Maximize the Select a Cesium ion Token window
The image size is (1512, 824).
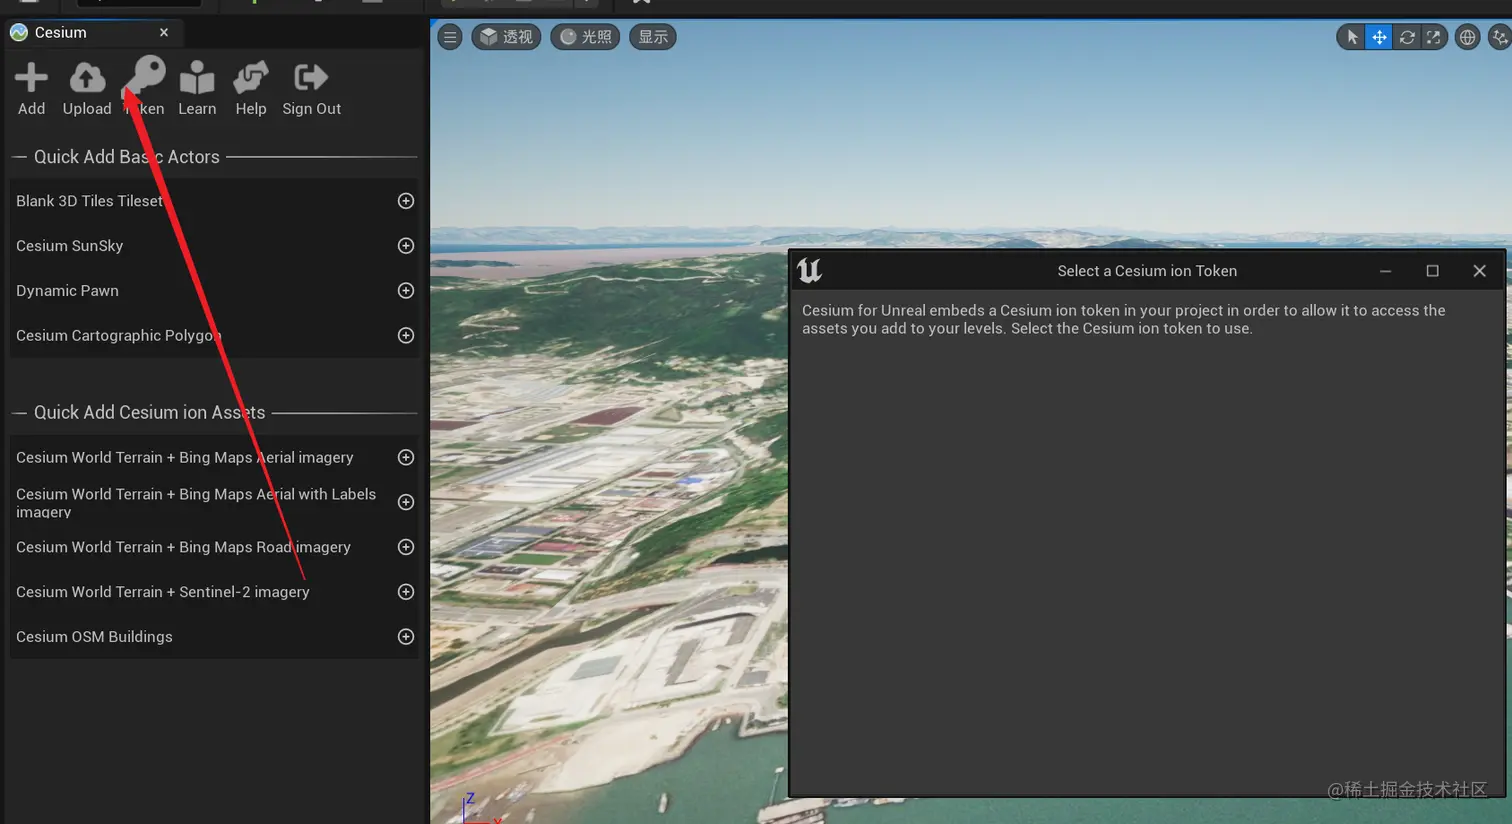coord(1432,271)
